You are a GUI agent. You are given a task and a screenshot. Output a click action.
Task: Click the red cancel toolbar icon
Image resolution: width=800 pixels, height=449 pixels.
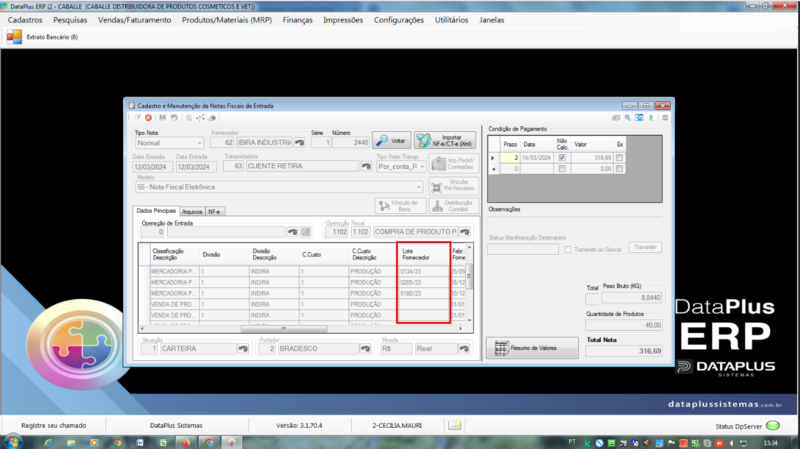pyautogui.click(x=148, y=118)
